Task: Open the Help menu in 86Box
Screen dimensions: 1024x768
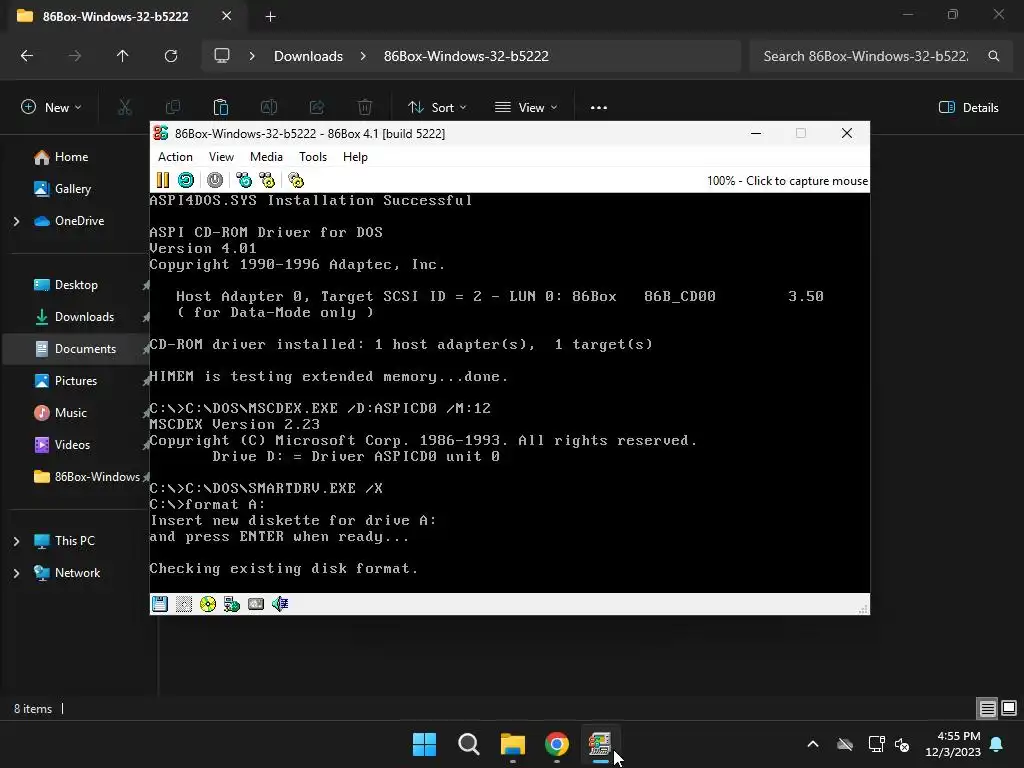Action: pyautogui.click(x=355, y=157)
